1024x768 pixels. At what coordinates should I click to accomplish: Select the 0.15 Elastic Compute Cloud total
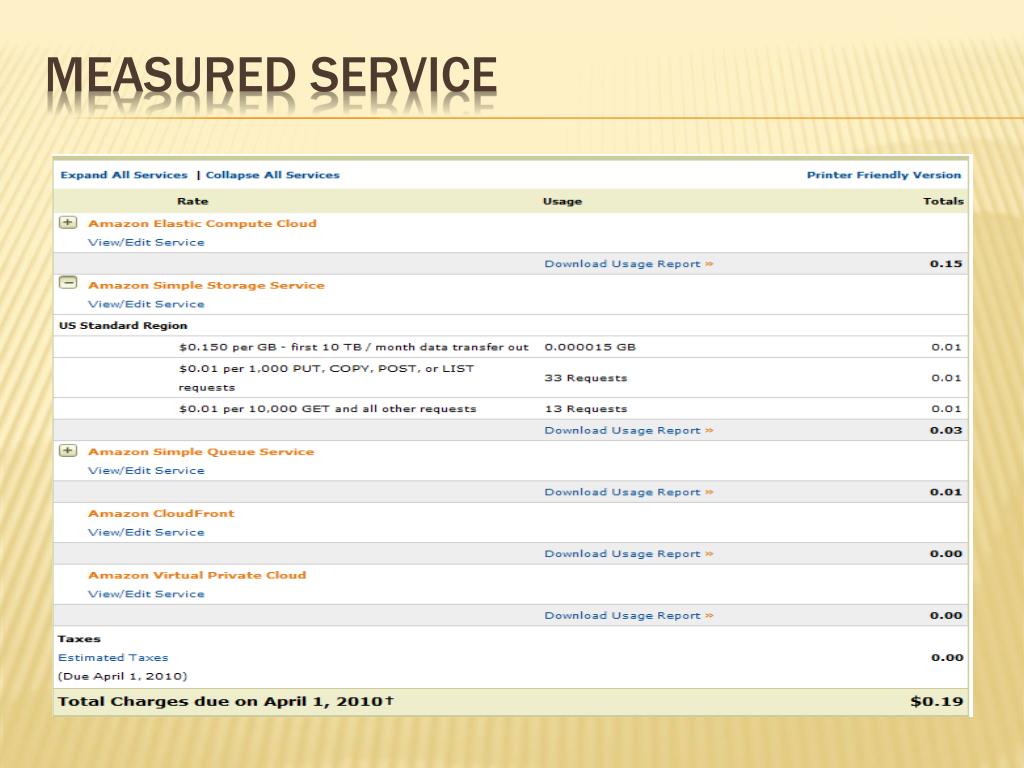pyautogui.click(x=946, y=264)
